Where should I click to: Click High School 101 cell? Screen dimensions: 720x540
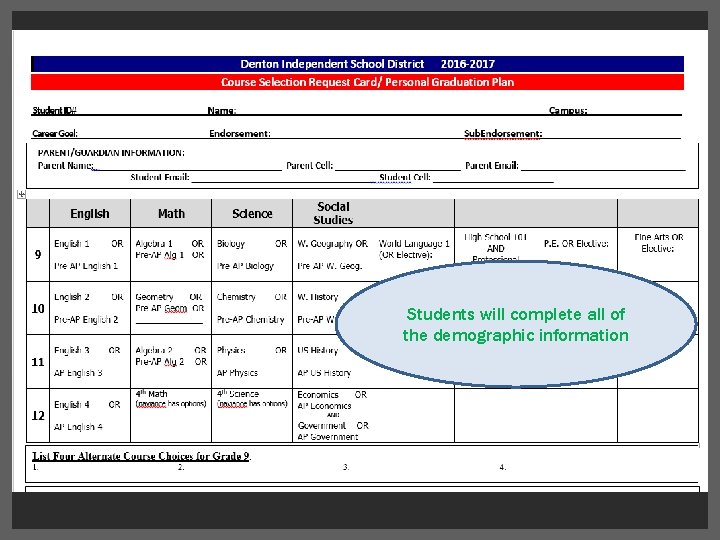495,247
